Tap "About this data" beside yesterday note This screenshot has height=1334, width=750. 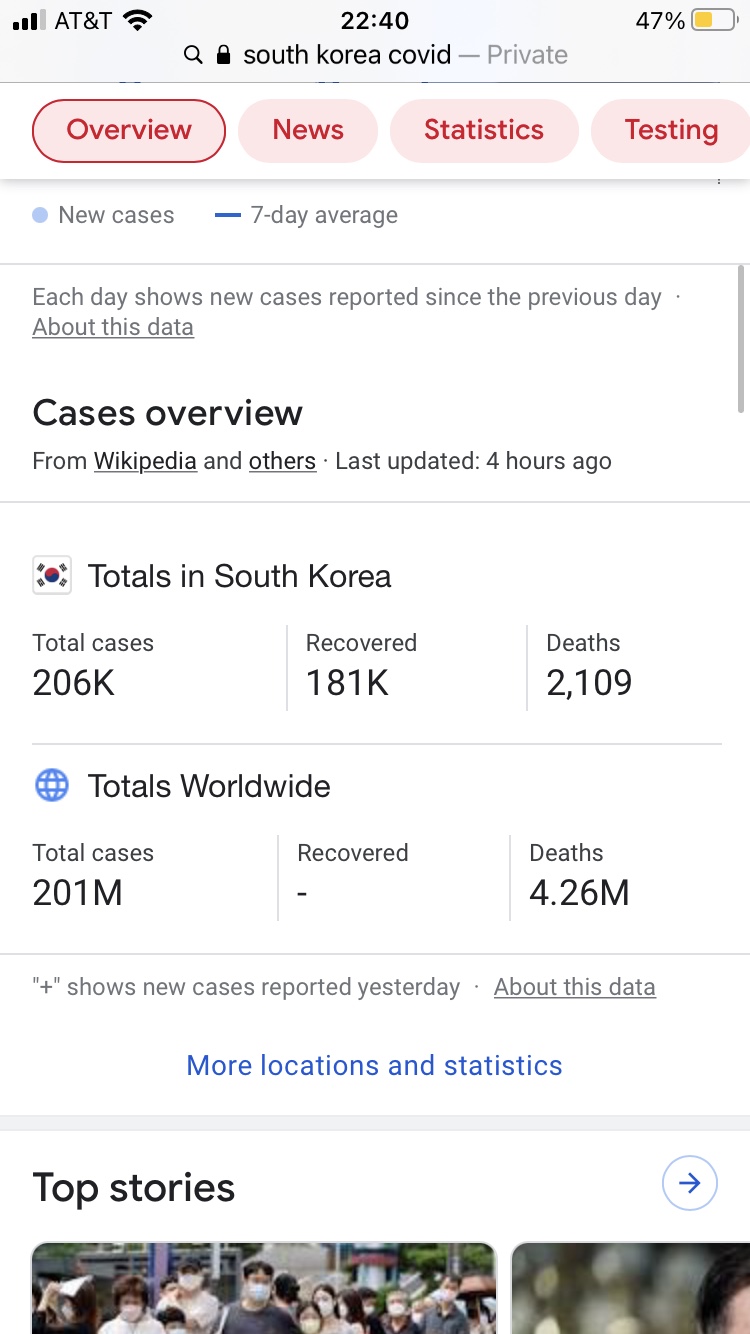(574, 987)
